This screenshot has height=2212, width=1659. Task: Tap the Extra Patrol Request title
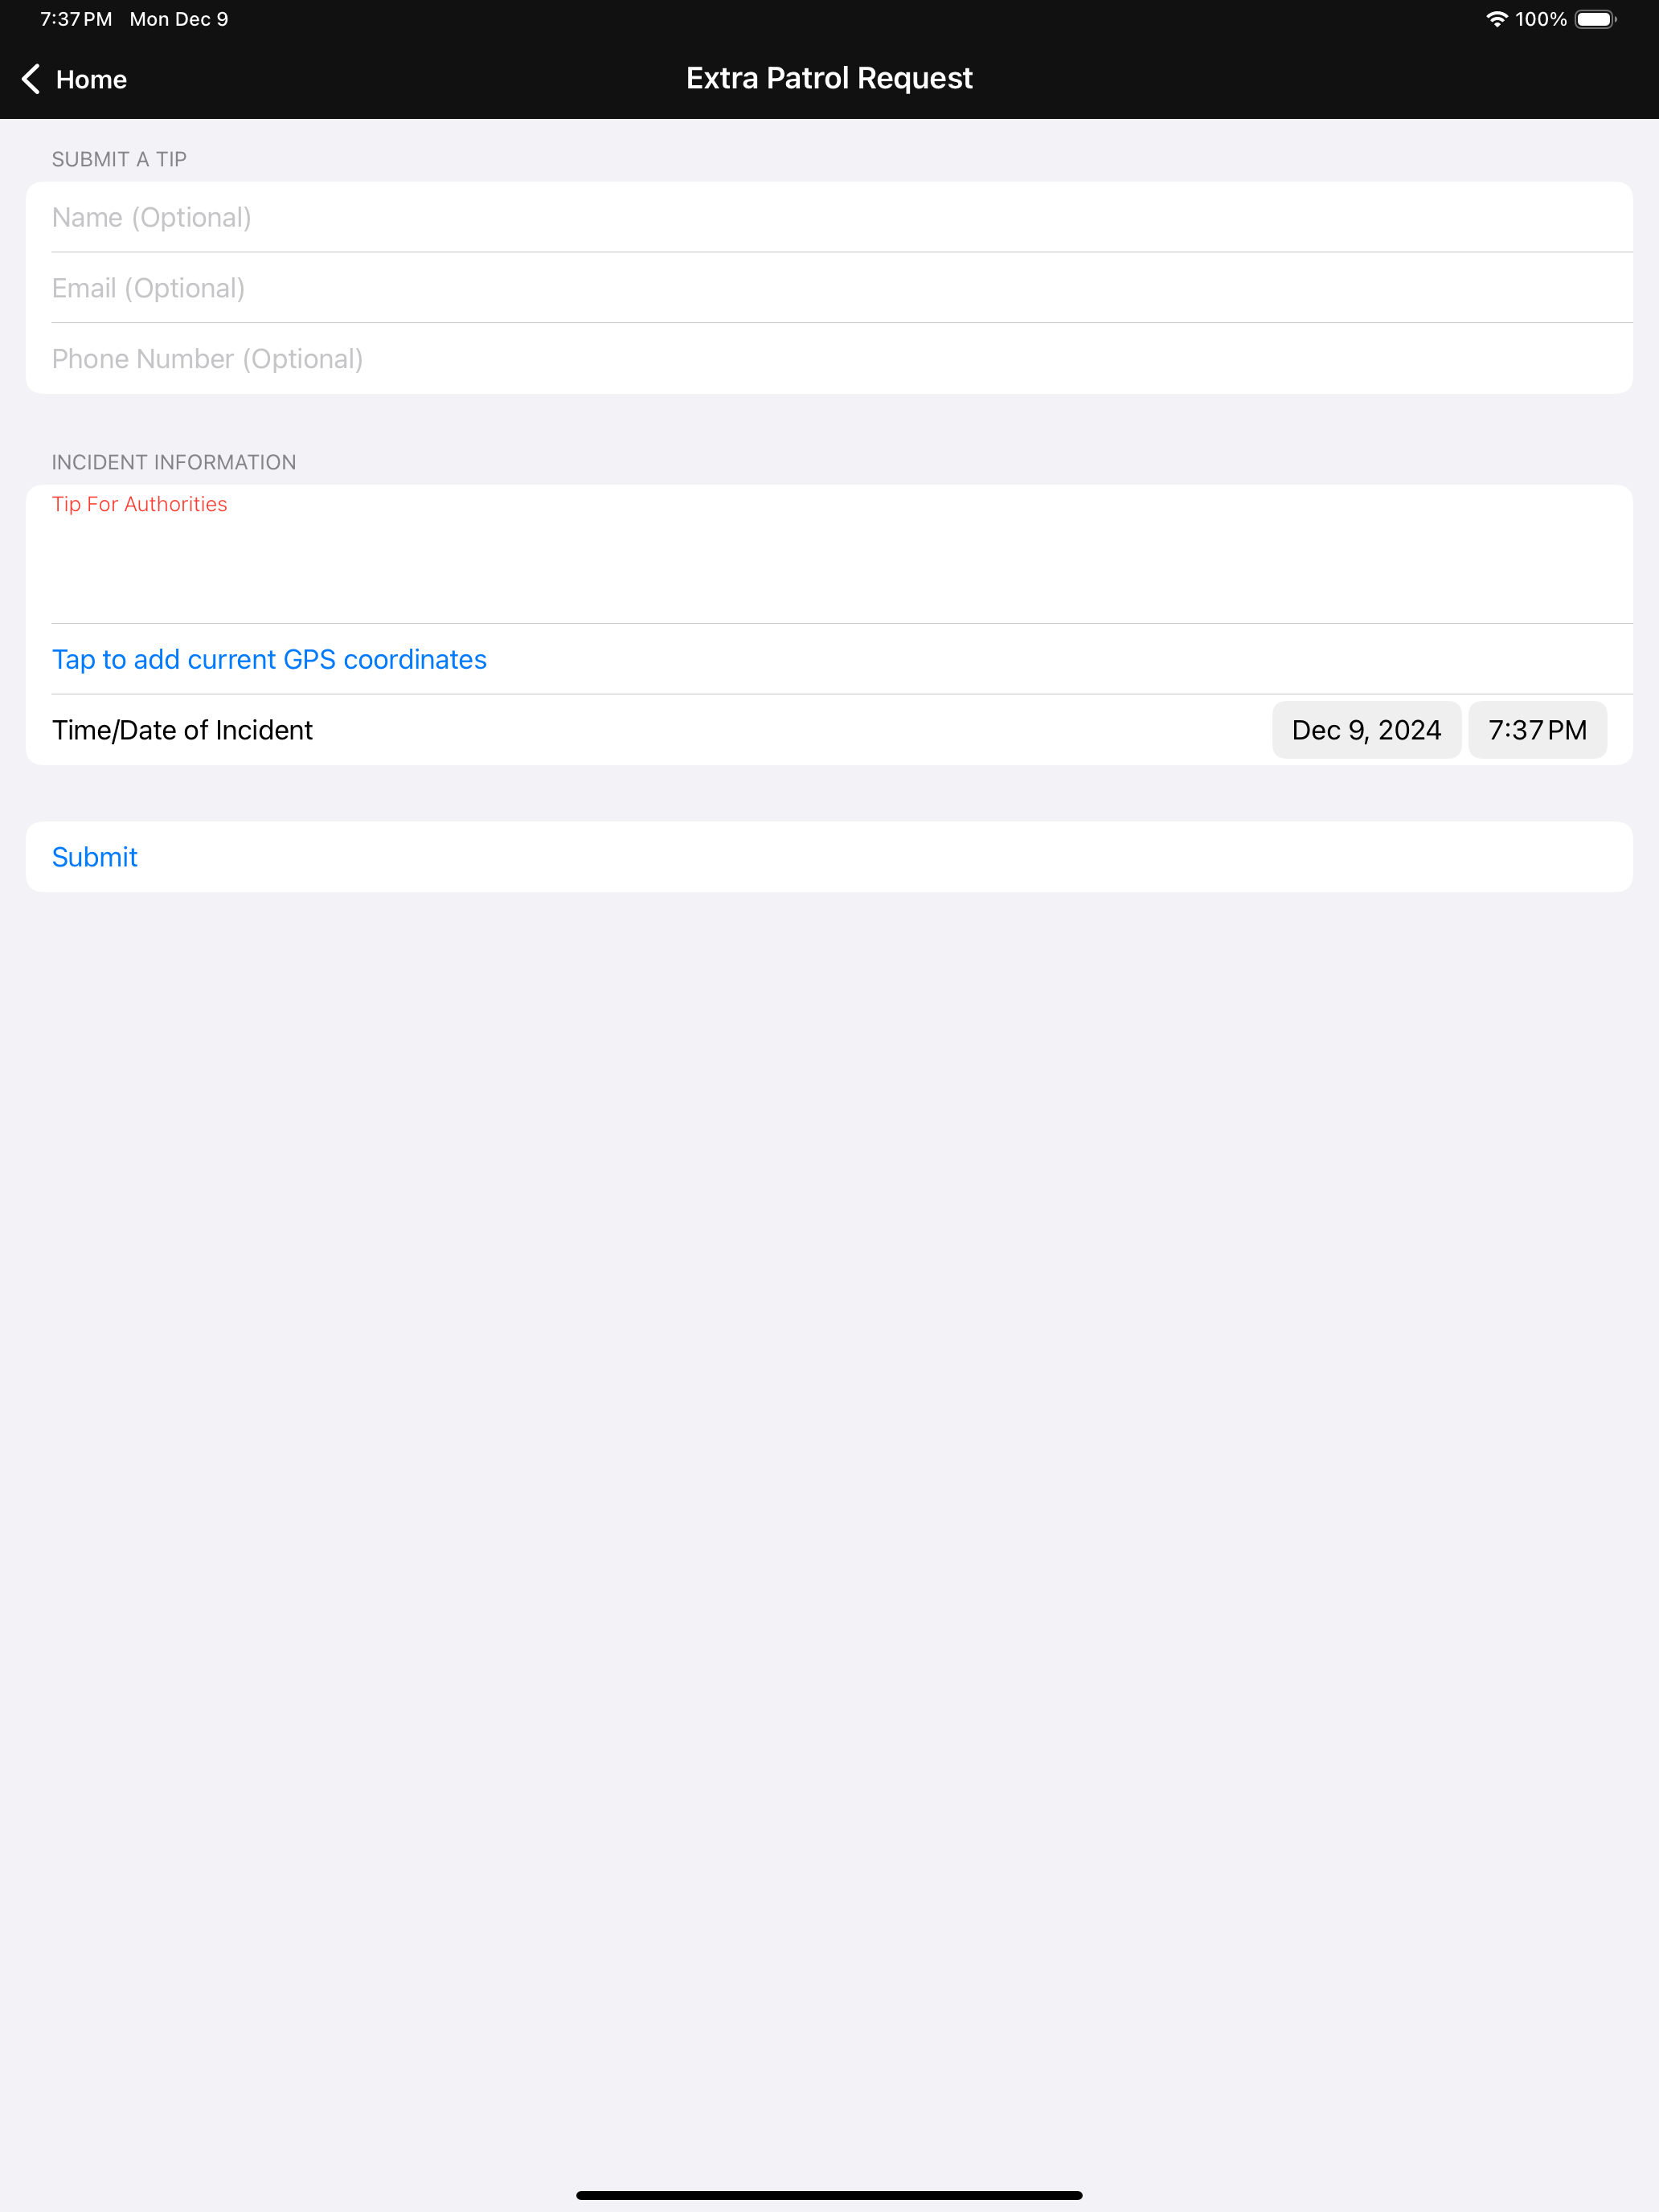click(x=829, y=78)
